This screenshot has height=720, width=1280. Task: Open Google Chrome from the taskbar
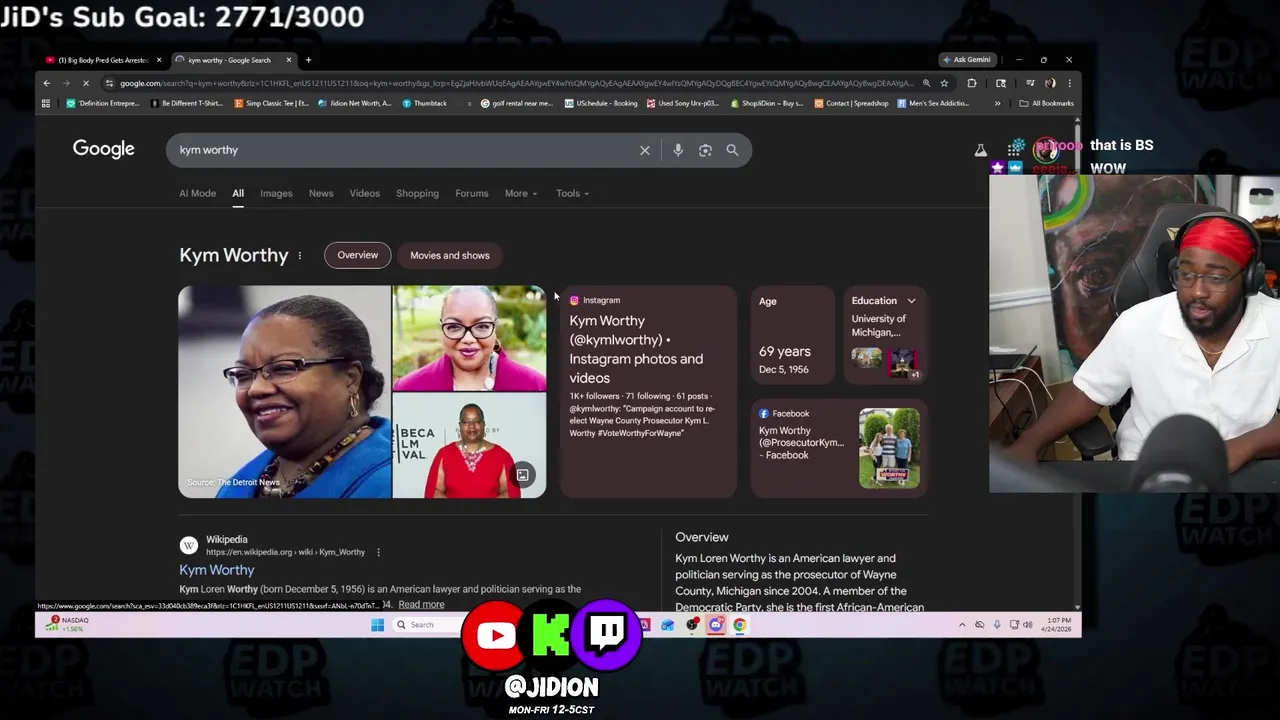739,625
